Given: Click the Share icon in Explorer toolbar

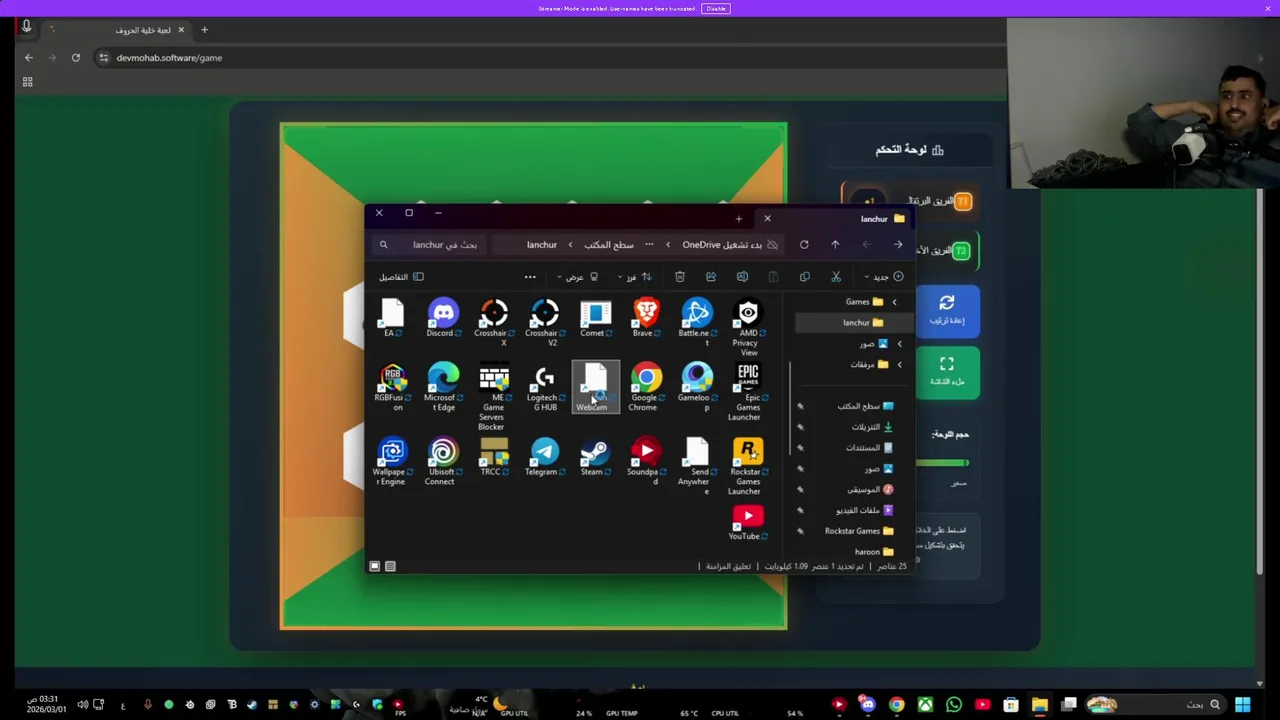Looking at the screenshot, I should [711, 277].
